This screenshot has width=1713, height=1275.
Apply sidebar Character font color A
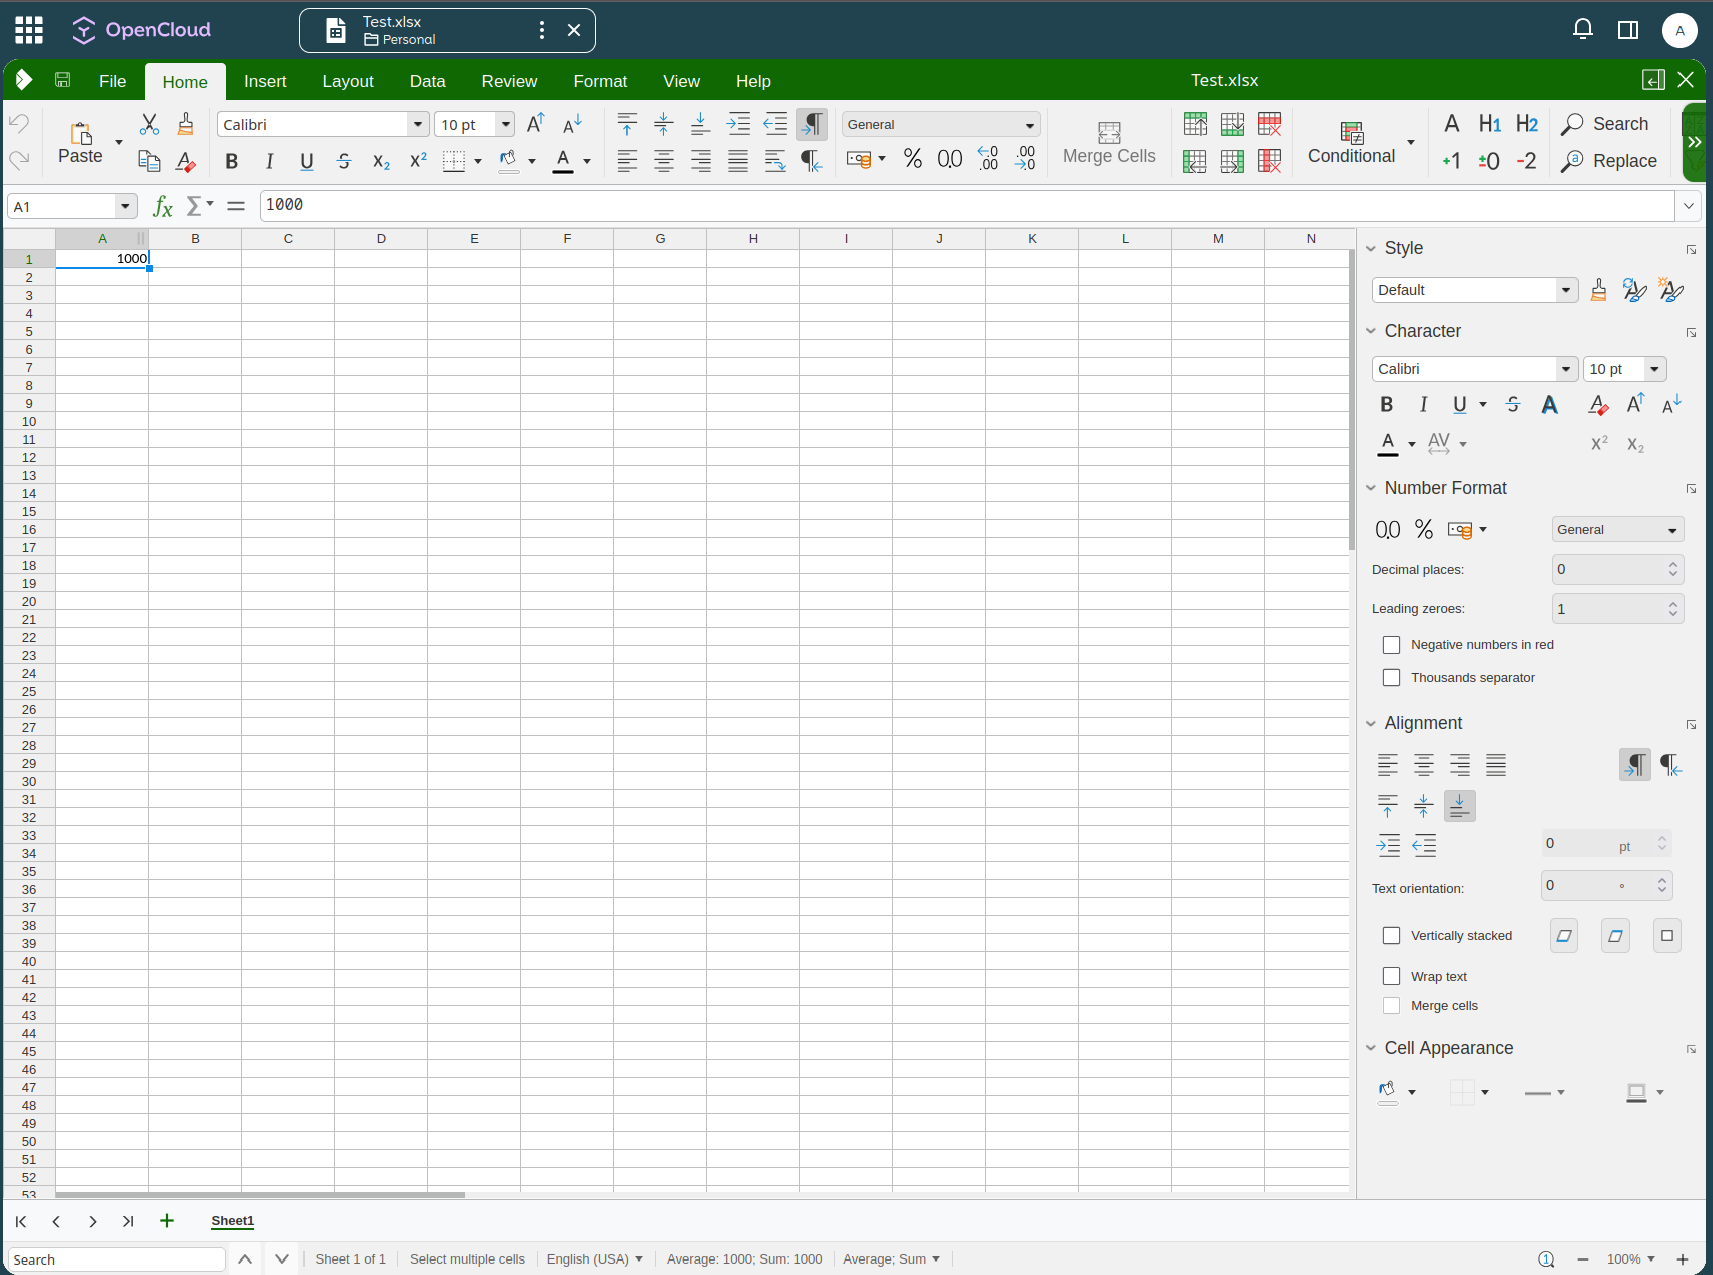click(x=1388, y=444)
